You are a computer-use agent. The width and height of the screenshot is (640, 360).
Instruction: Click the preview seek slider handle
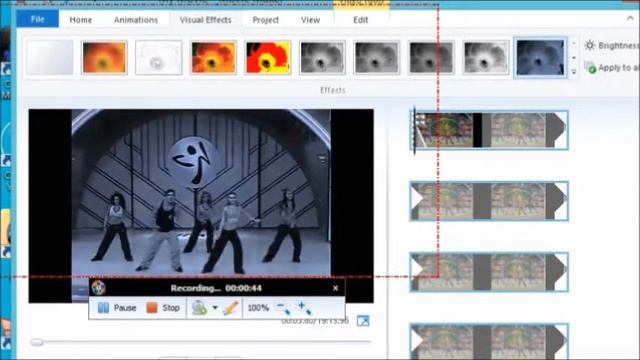pos(37,342)
